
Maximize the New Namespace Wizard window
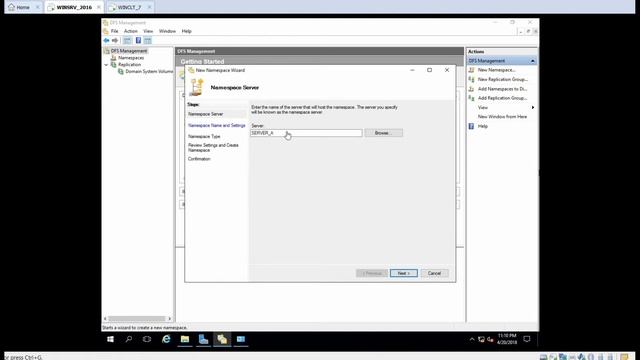point(429,70)
